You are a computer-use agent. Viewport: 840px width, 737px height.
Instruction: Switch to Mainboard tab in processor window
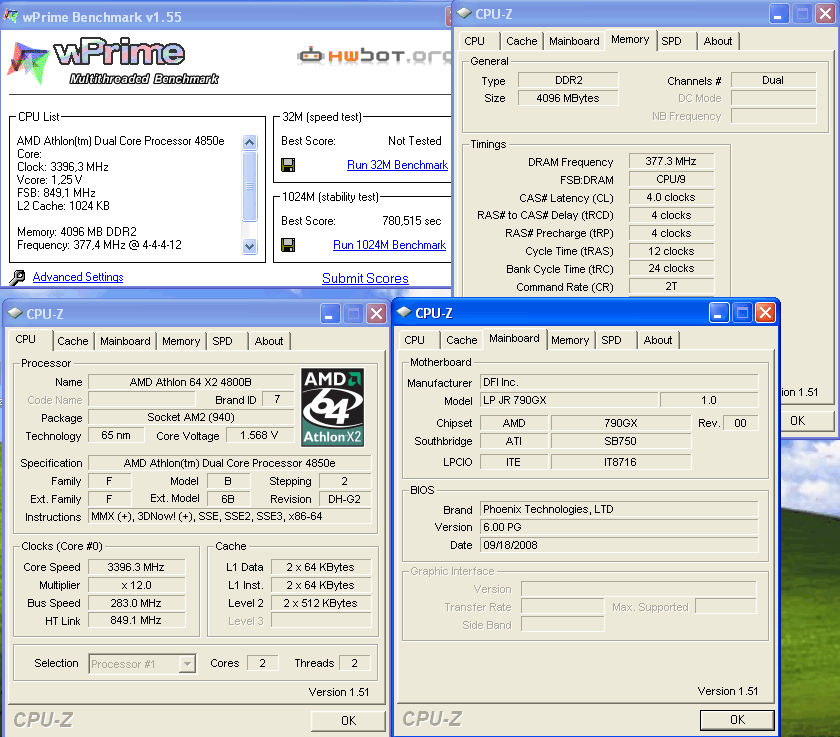[125, 341]
